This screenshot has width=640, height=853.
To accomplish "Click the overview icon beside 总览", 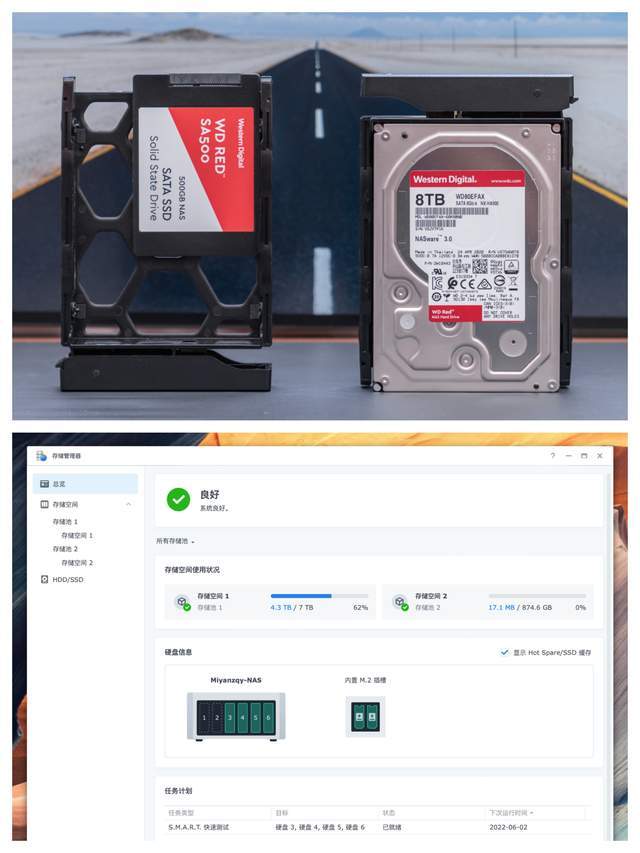I will click(x=45, y=484).
